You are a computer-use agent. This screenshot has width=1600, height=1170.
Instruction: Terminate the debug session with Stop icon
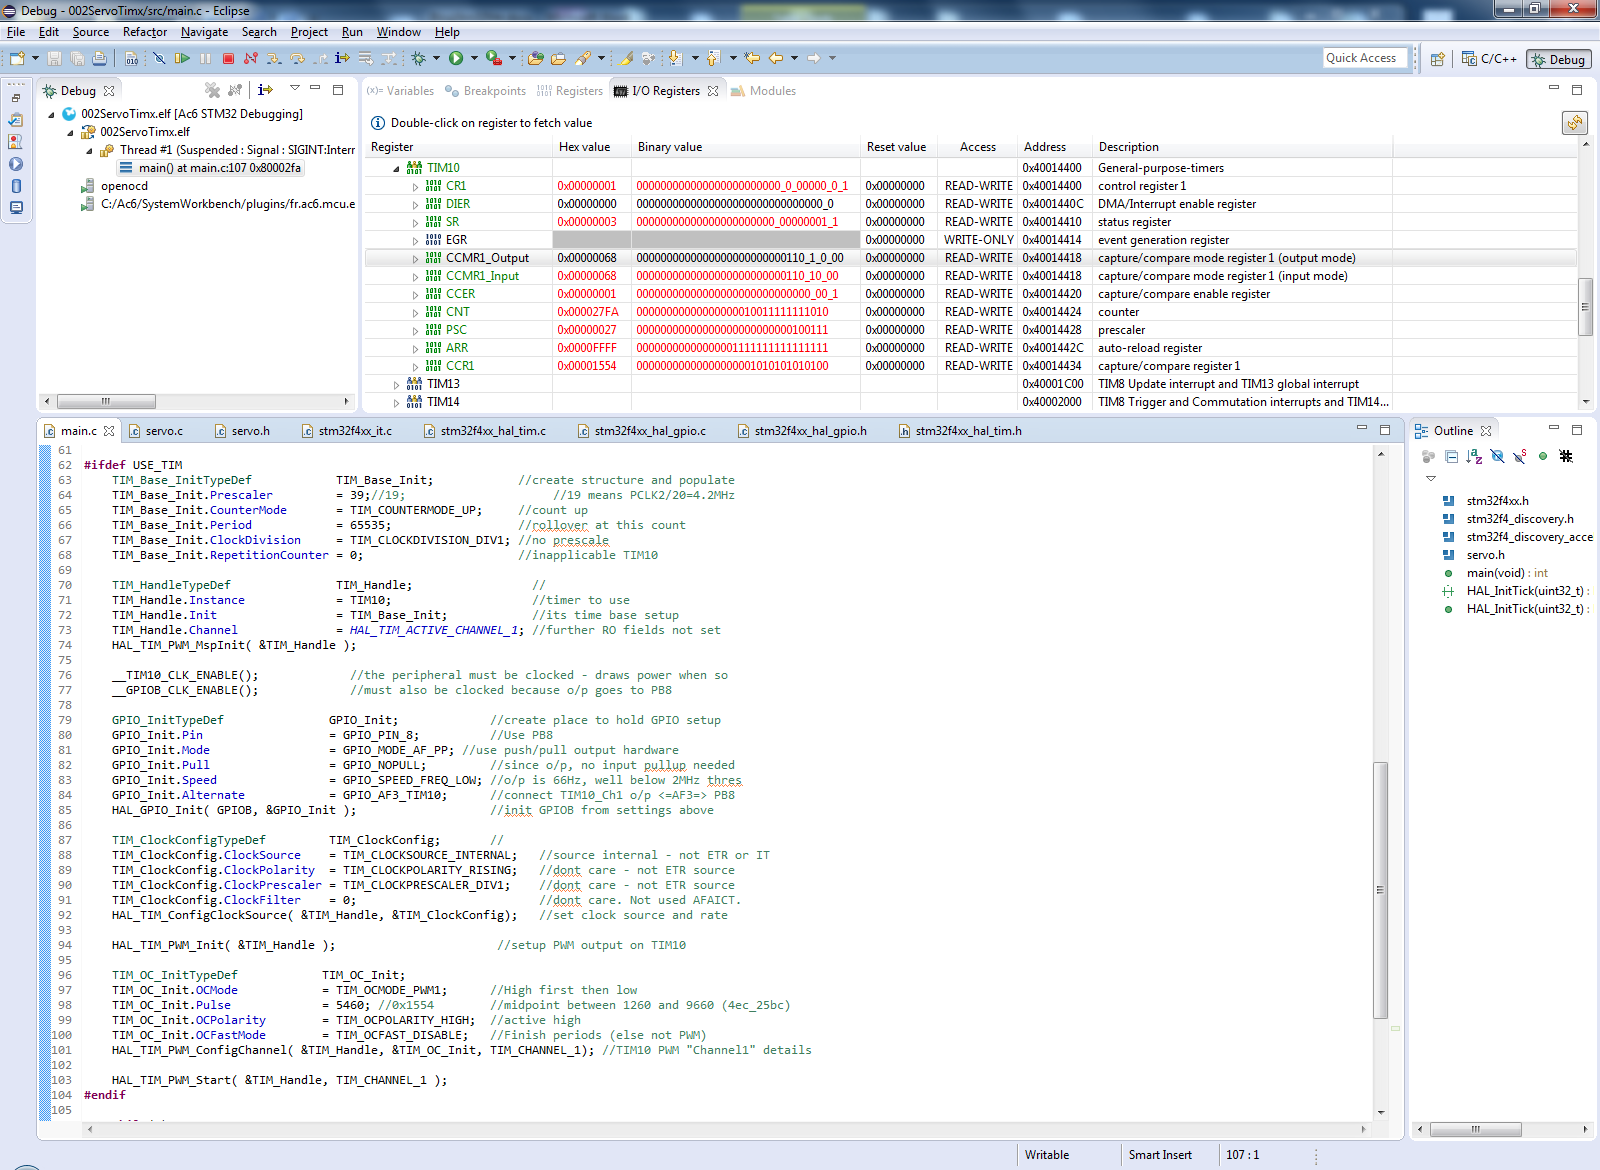(x=228, y=59)
